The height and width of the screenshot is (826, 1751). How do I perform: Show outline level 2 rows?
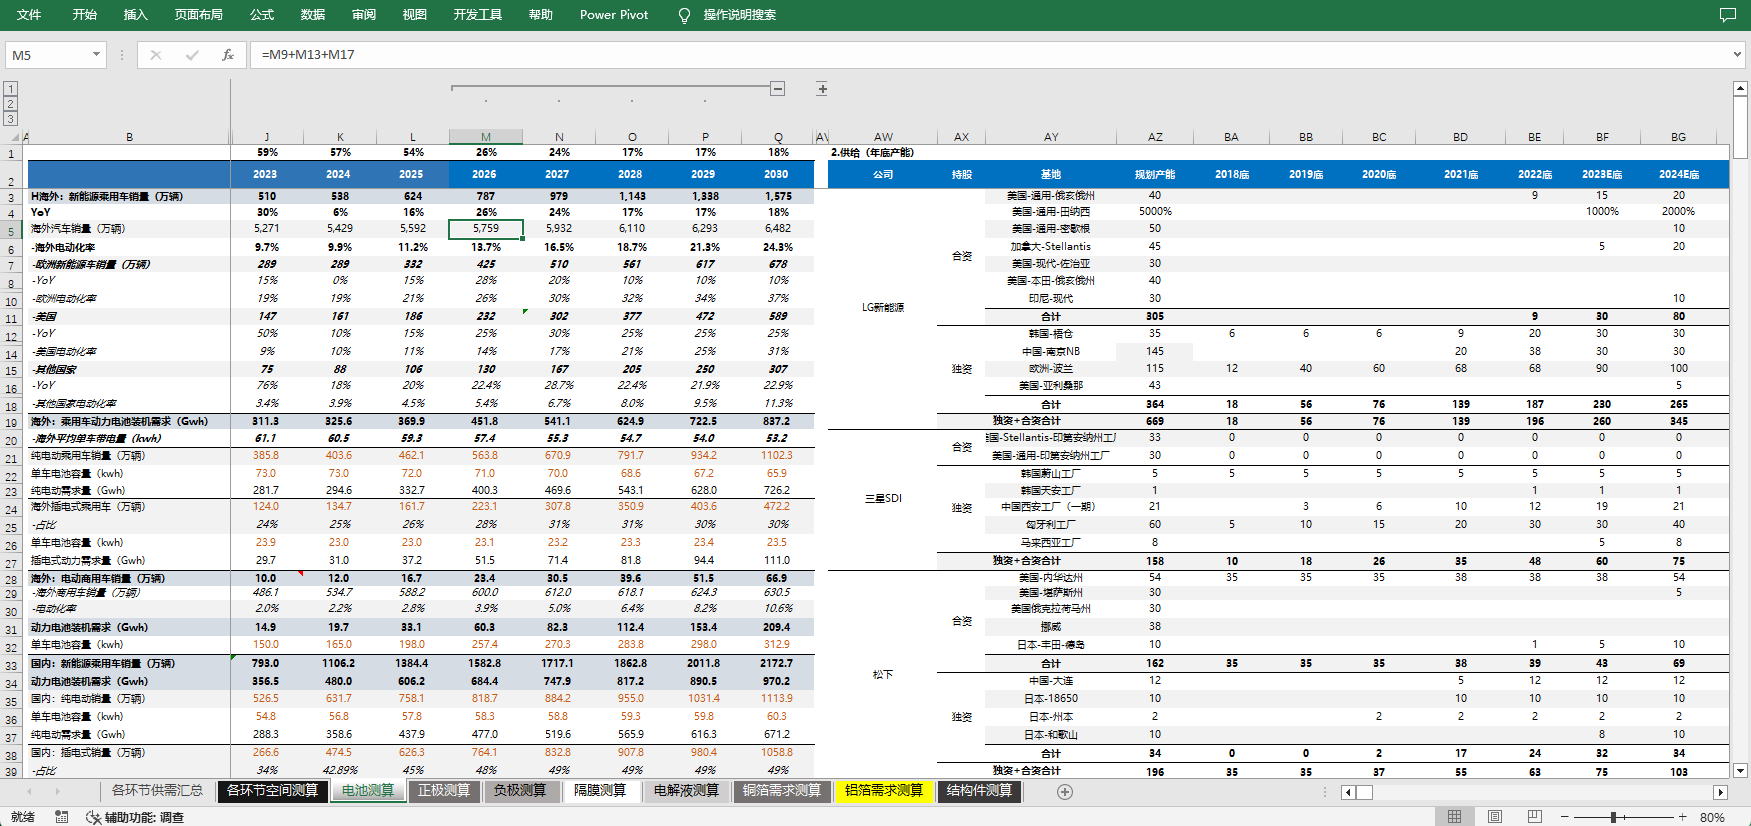(11, 104)
